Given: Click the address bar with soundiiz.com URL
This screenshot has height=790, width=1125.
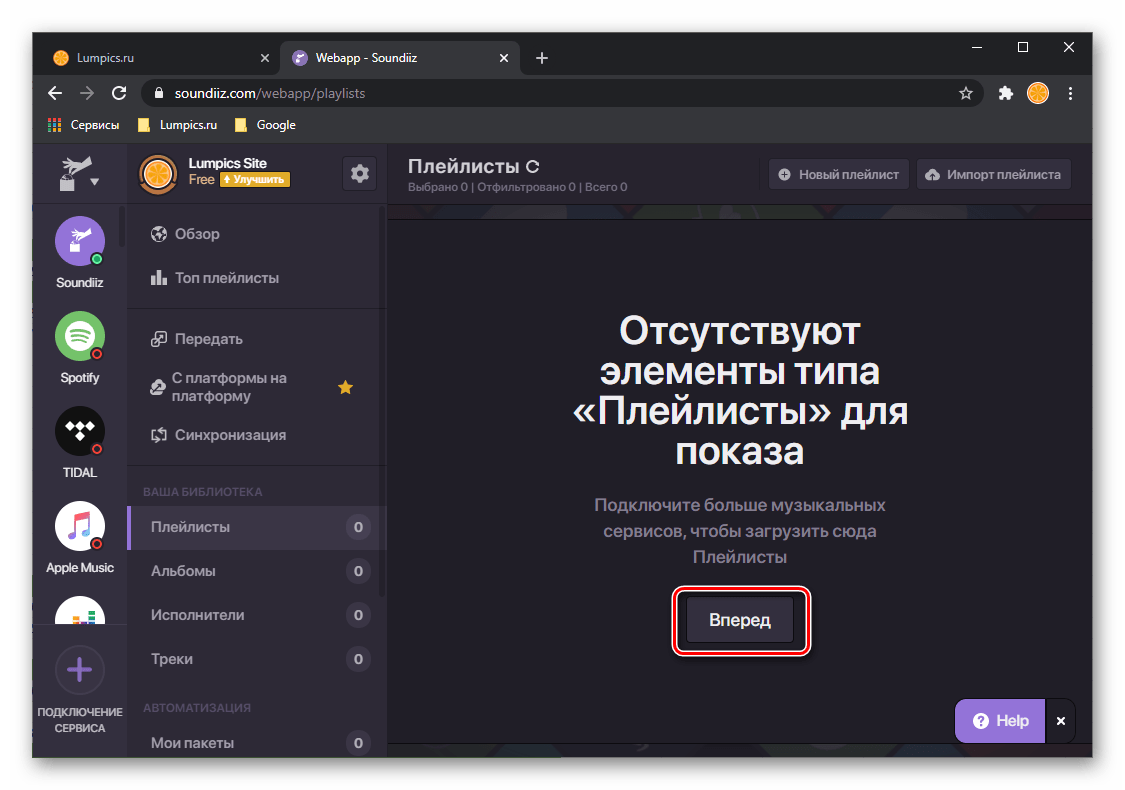Looking at the screenshot, I should (550, 93).
